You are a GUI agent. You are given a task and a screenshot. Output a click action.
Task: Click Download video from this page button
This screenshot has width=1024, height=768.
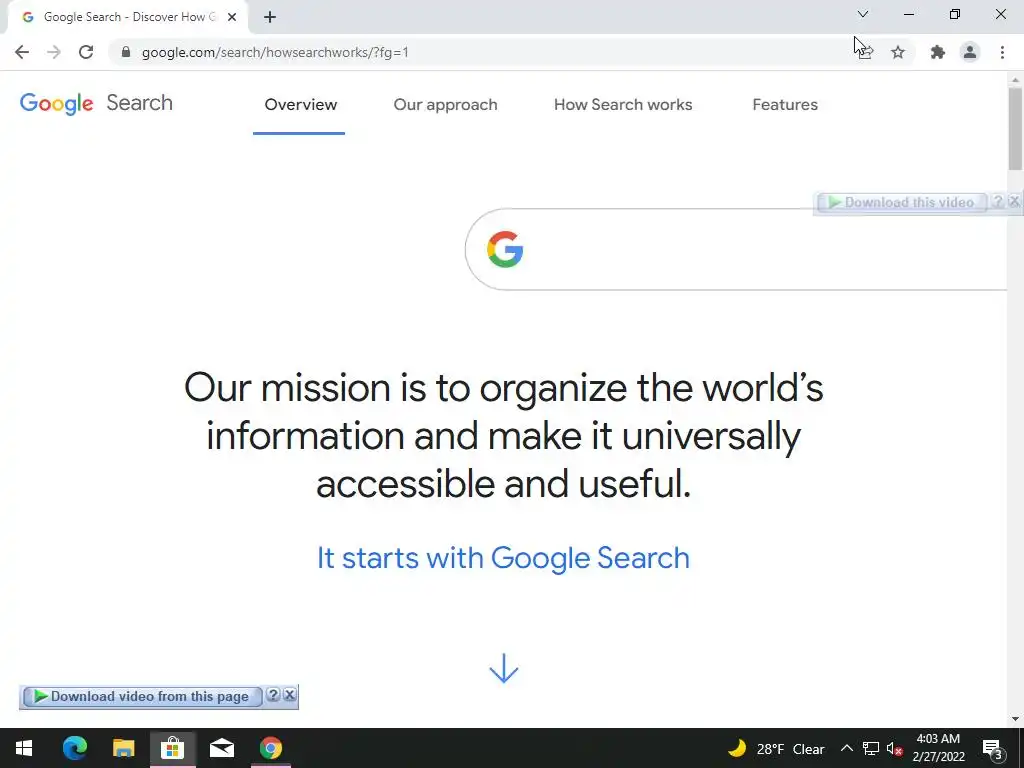142,697
